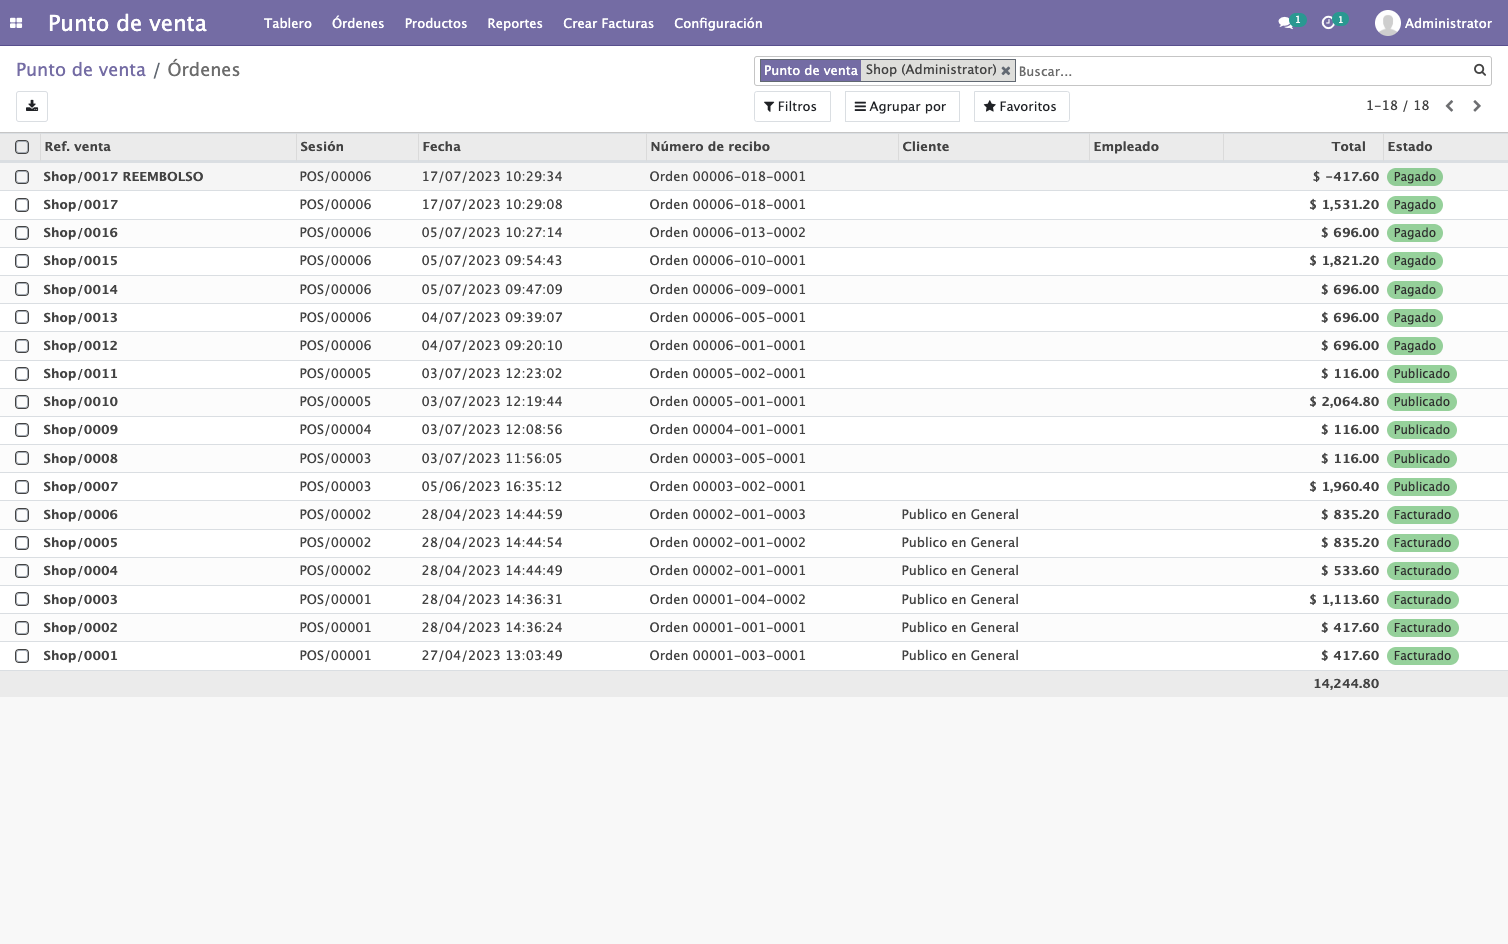Viewport: 1508px width, 944px height.
Task: Expand the Filtros dropdown
Action: tap(791, 106)
